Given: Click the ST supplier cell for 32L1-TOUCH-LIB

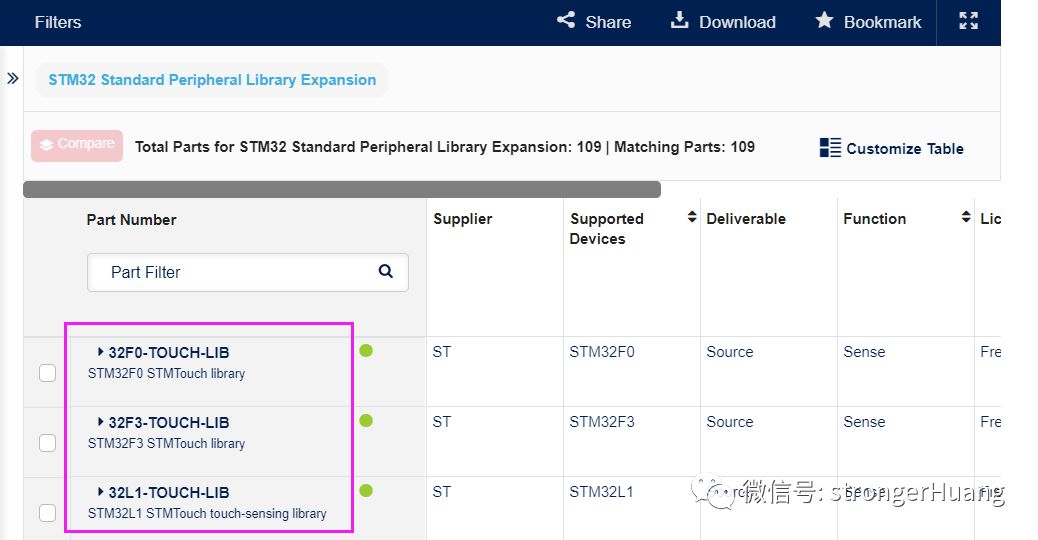Looking at the screenshot, I should click(442, 492).
